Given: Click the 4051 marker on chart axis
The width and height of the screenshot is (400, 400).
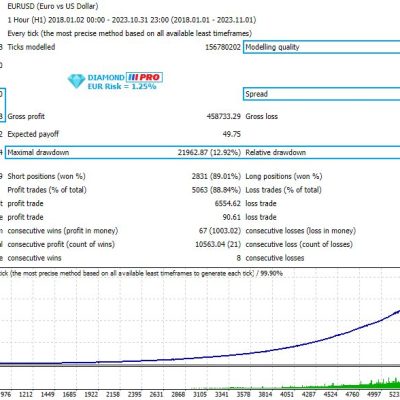Looking at the screenshot, I should pos(287,394).
